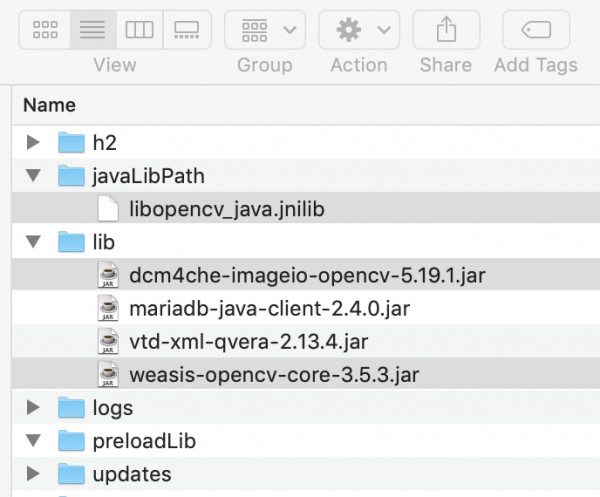
Task: Click the weasis-opencv-core jar icon
Action: [108, 374]
